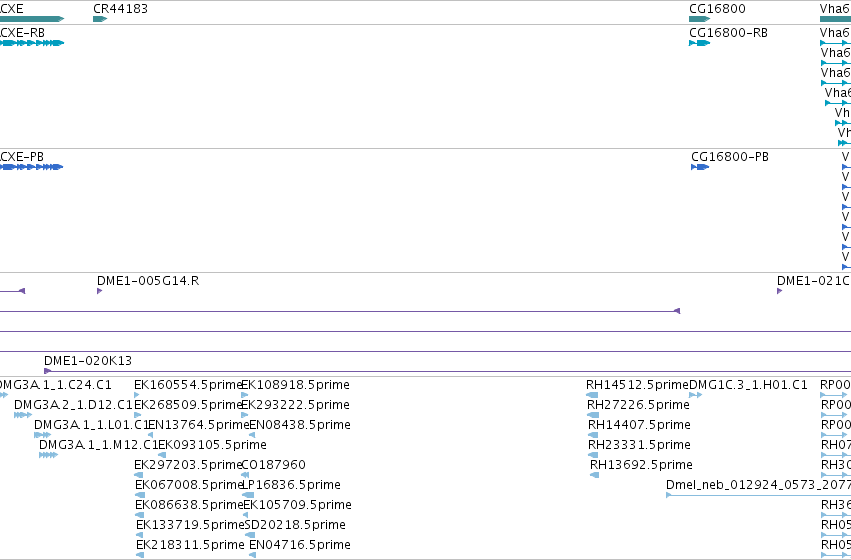Image resolution: width=851 pixels, height=560 pixels.
Task: Click the CG16800-PB protein label
Action: point(730,157)
